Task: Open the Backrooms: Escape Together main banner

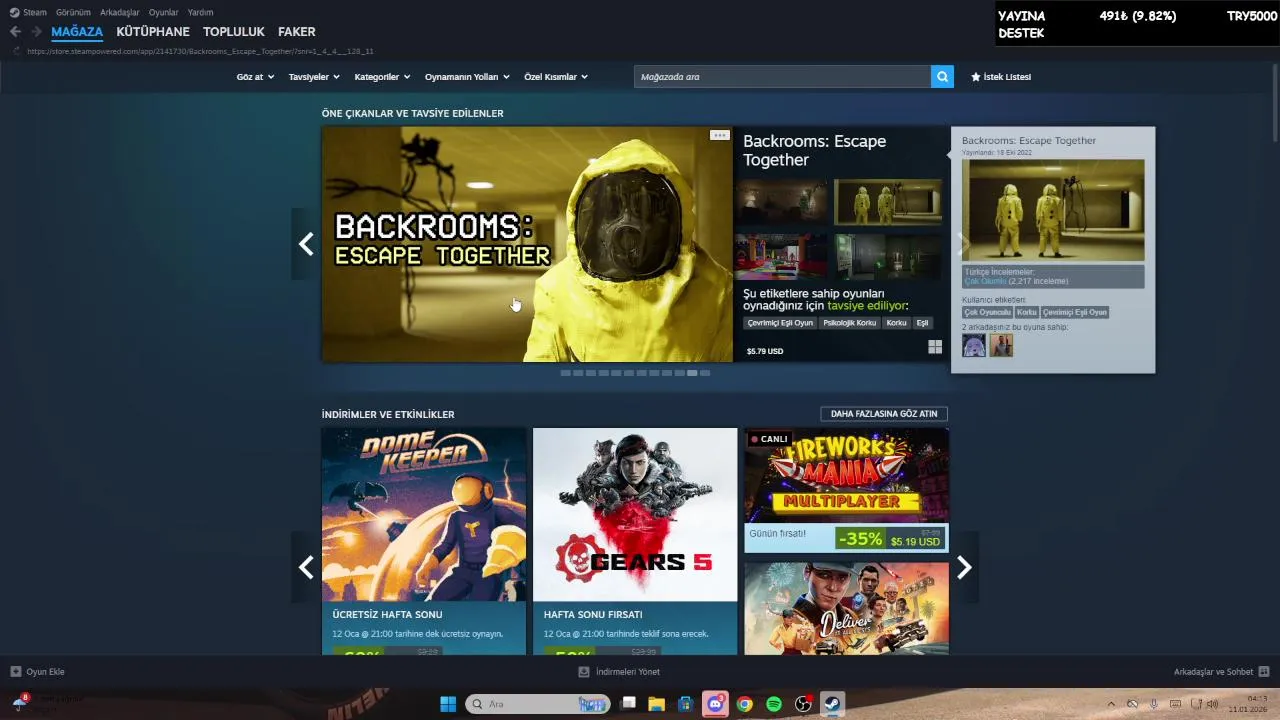Action: pos(527,244)
